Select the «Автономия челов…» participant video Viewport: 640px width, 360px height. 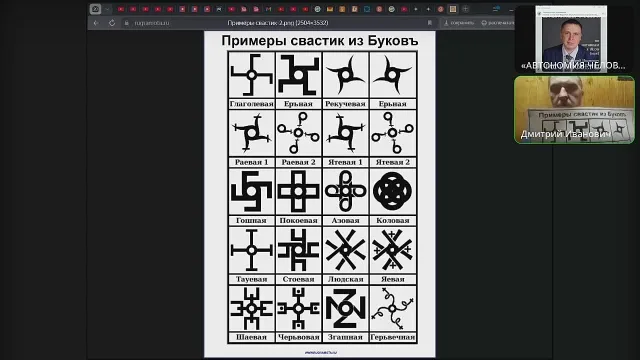[573, 39]
